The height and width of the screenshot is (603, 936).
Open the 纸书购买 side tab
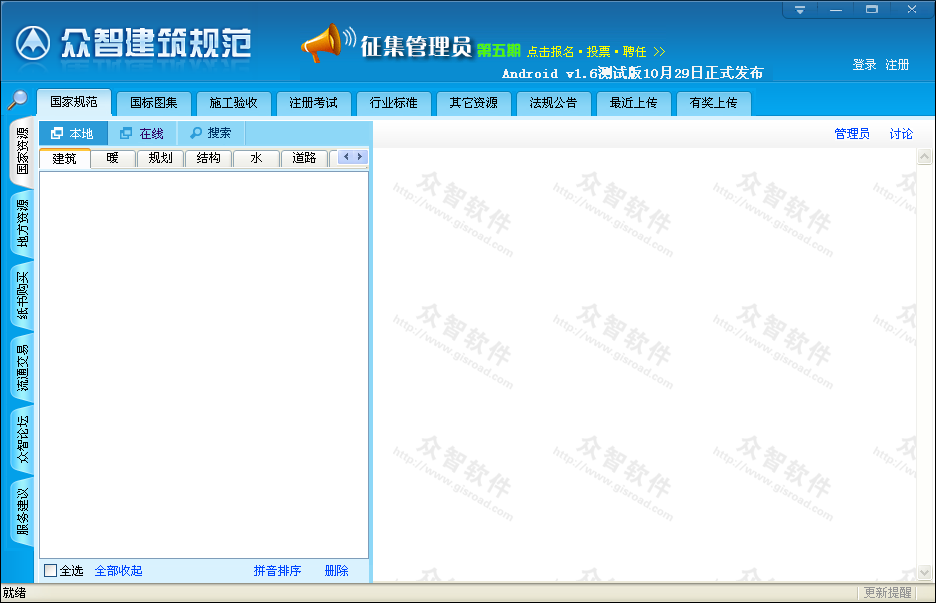[x=22, y=296]
